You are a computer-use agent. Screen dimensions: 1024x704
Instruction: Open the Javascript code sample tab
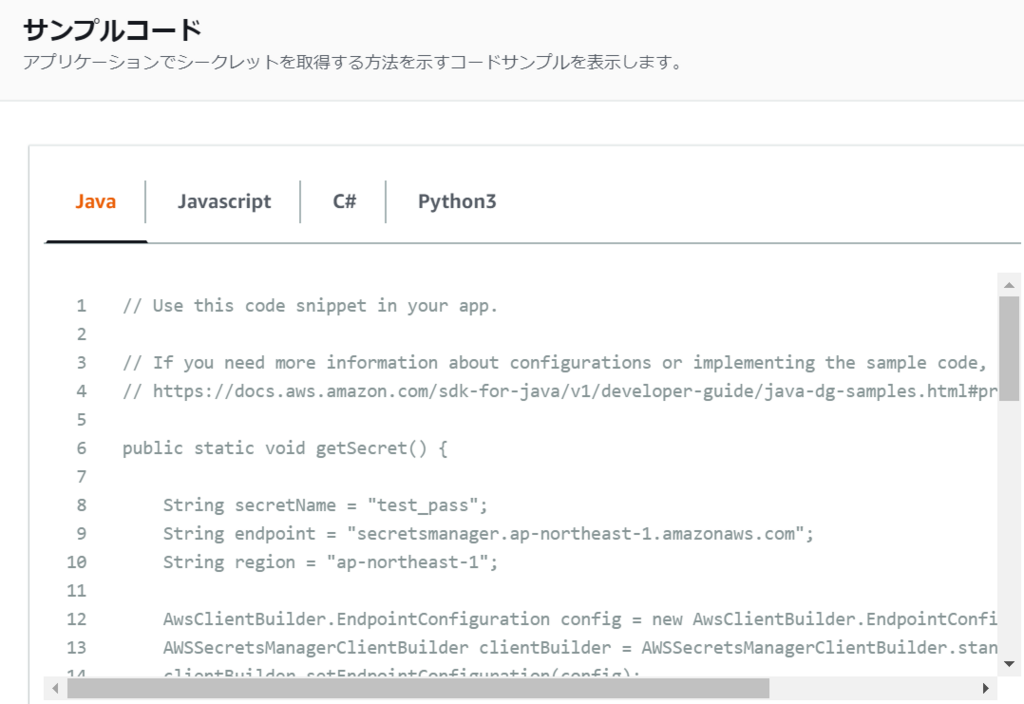click(224, 201)
